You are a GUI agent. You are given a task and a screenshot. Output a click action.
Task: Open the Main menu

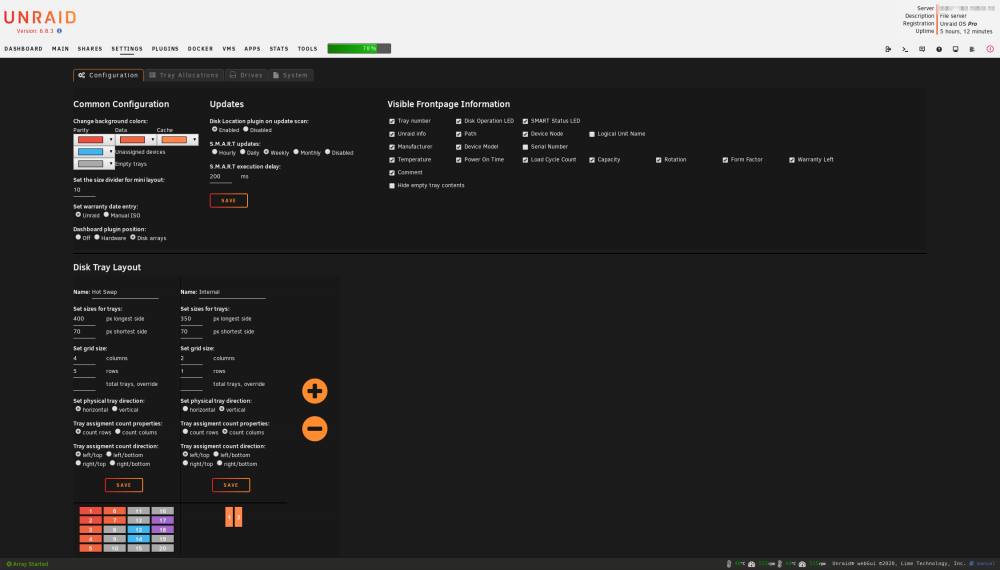(61, 49)
